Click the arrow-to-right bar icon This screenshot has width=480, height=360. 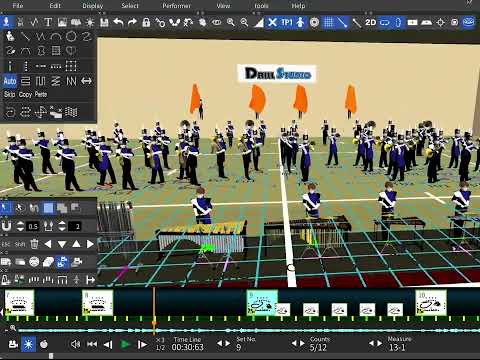click(x=90, y=280)
